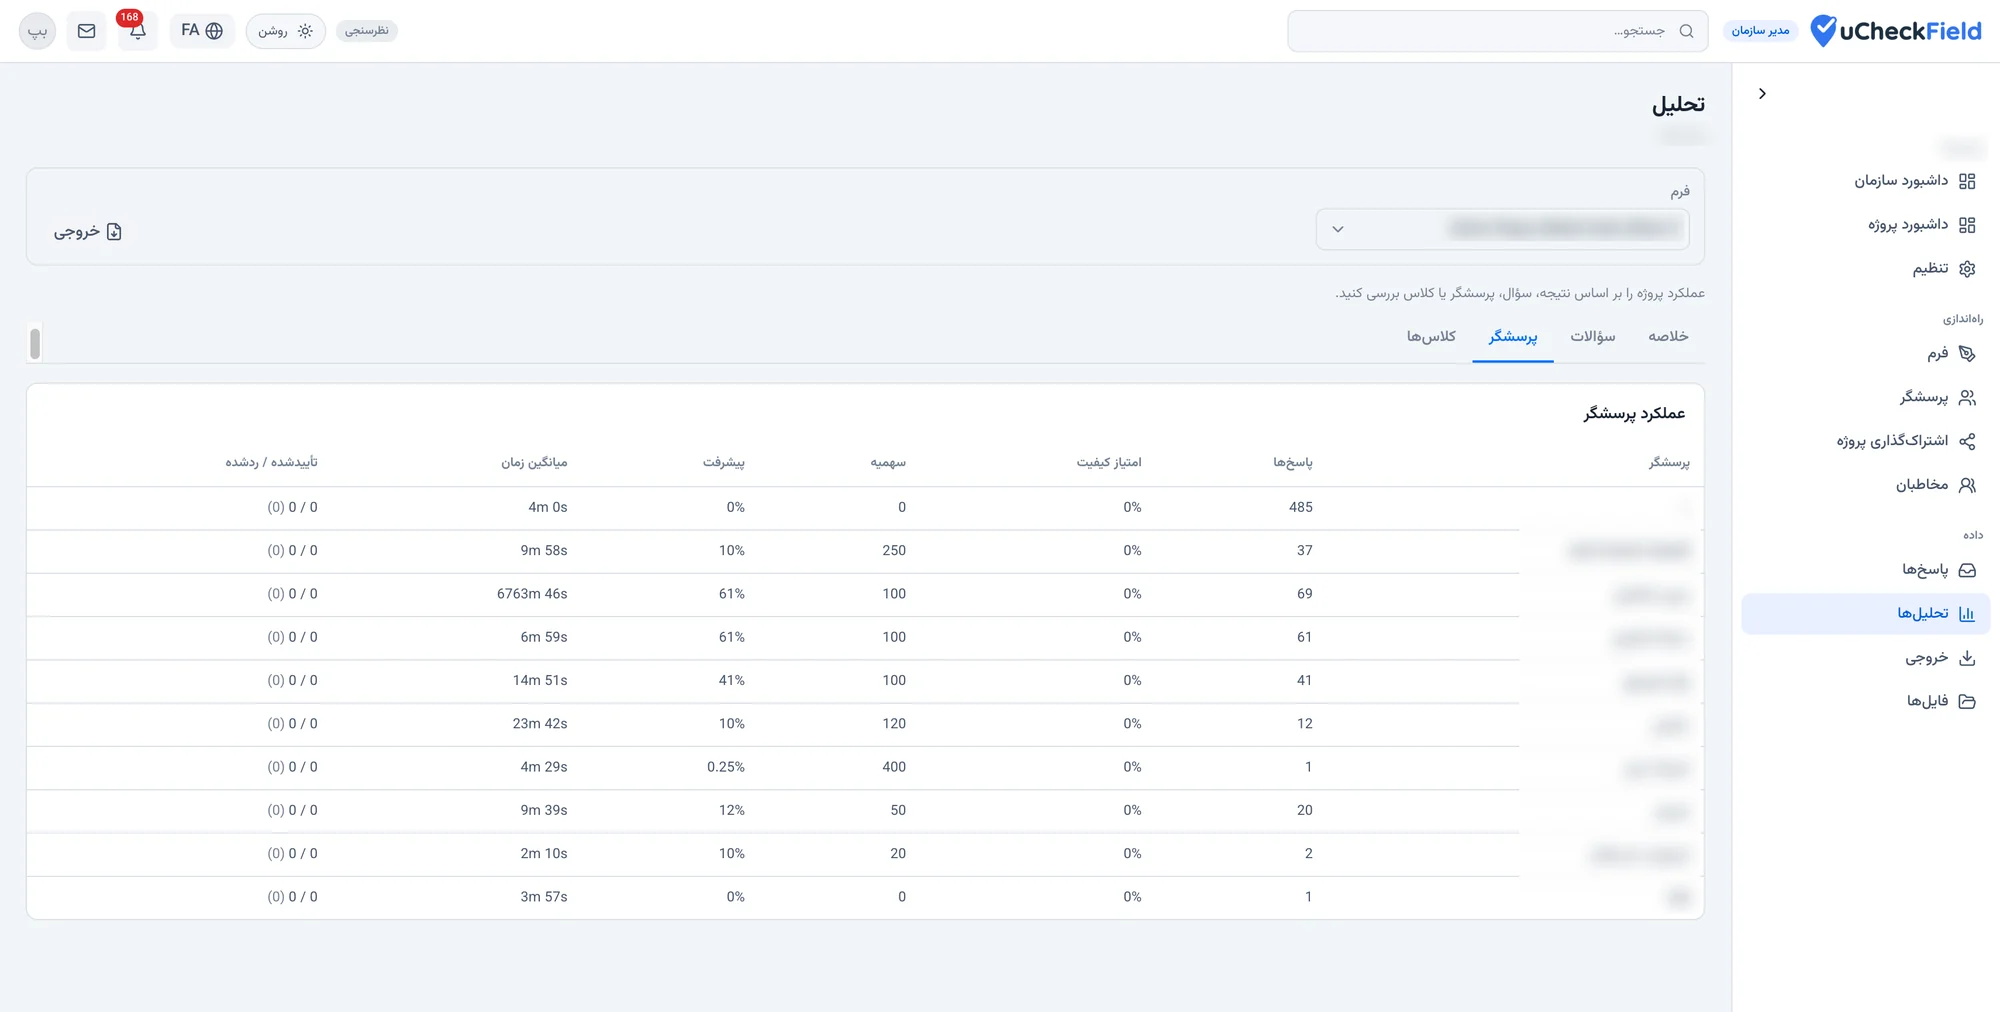Click the پرسشگر users icon in sidebar

click(x=1967, y=397)
